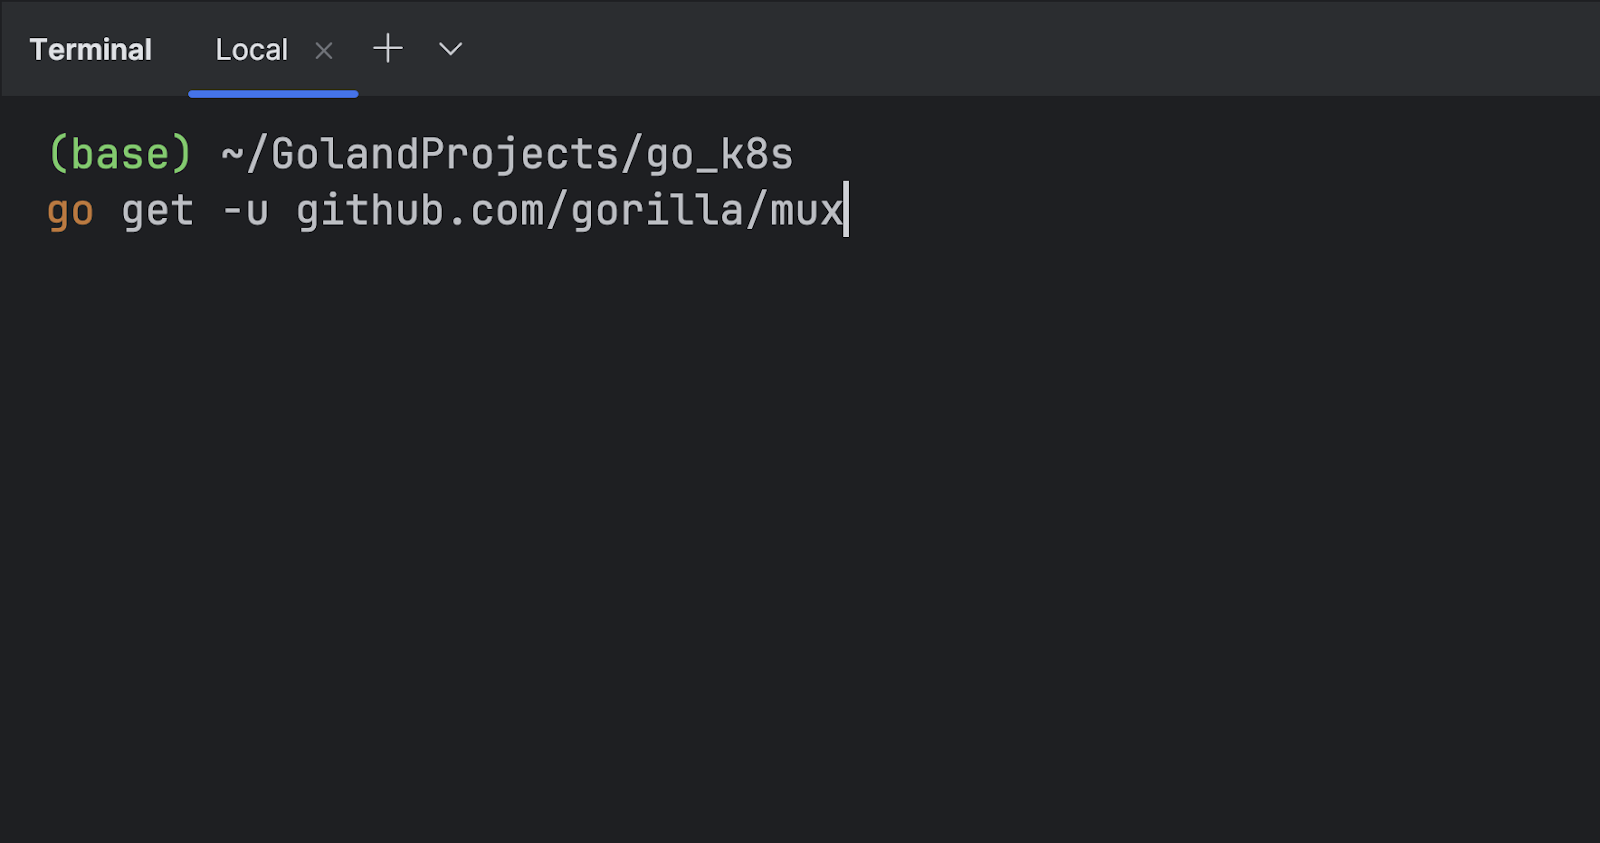Viewport: 1600px width, 843px height.
Task: Click GolandProjects in the prompt path
Action: click(x=445, y=155)
